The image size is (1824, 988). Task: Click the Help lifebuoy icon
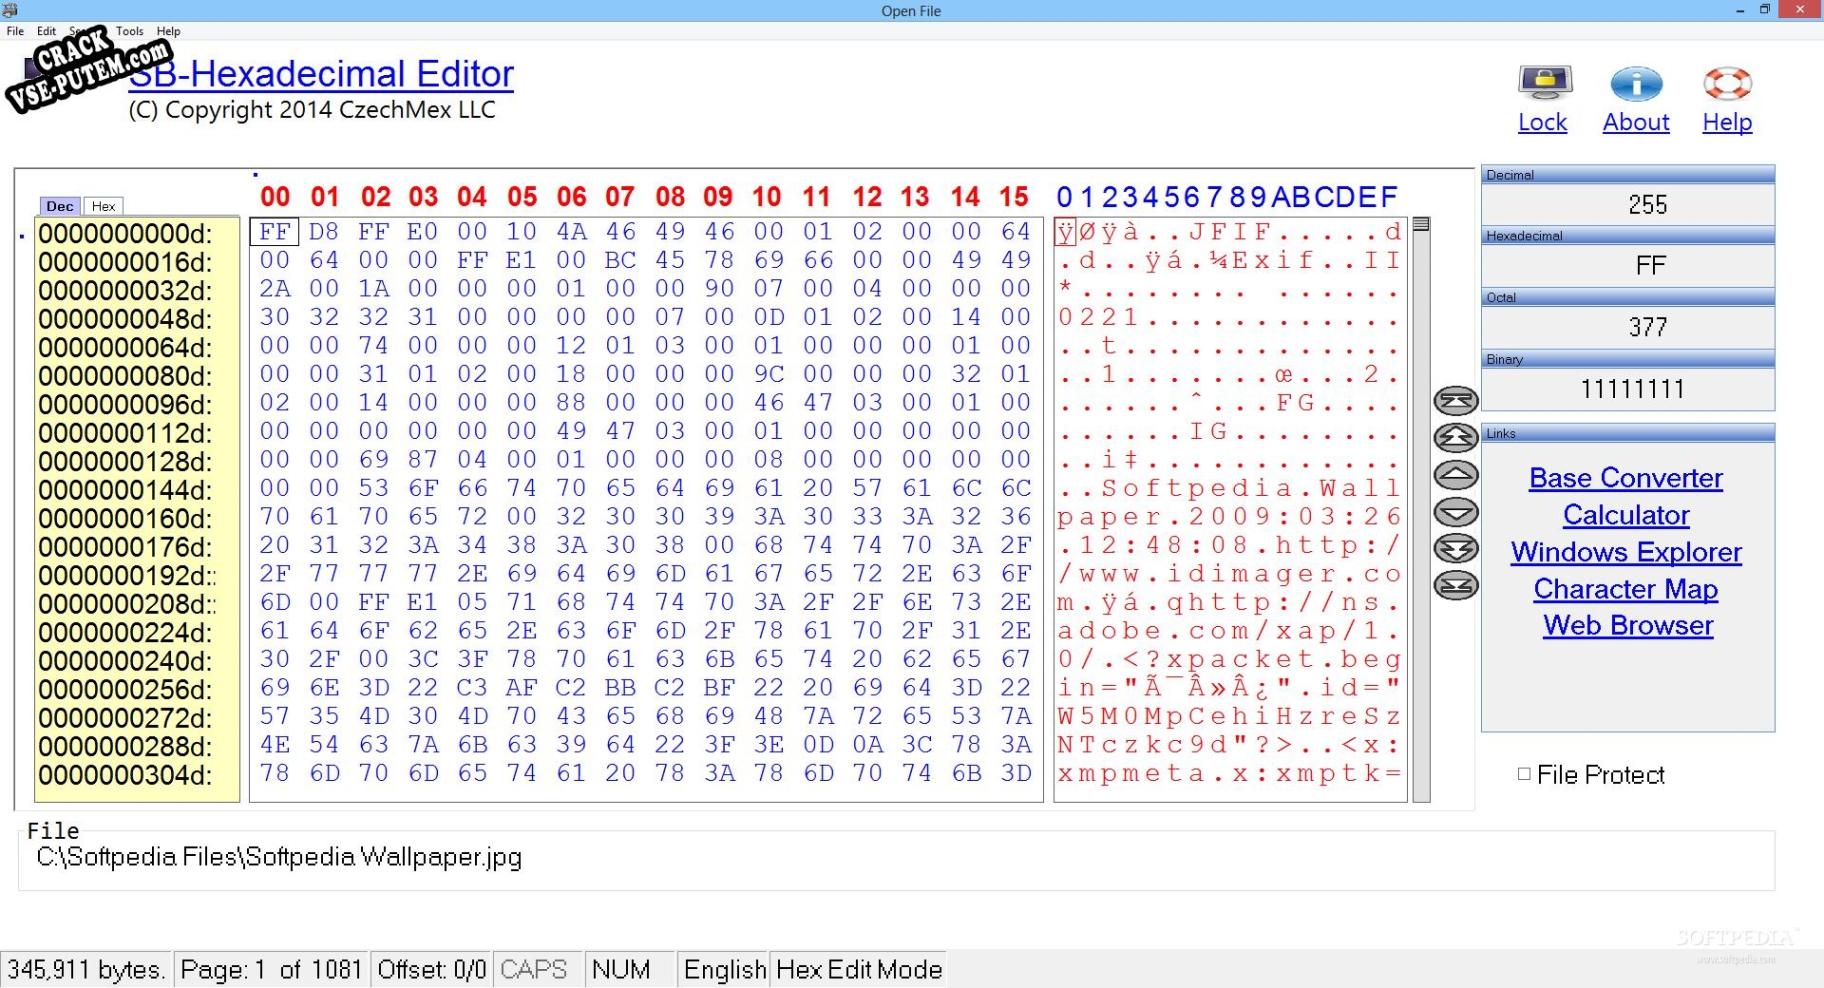[x=1727, y=83]
